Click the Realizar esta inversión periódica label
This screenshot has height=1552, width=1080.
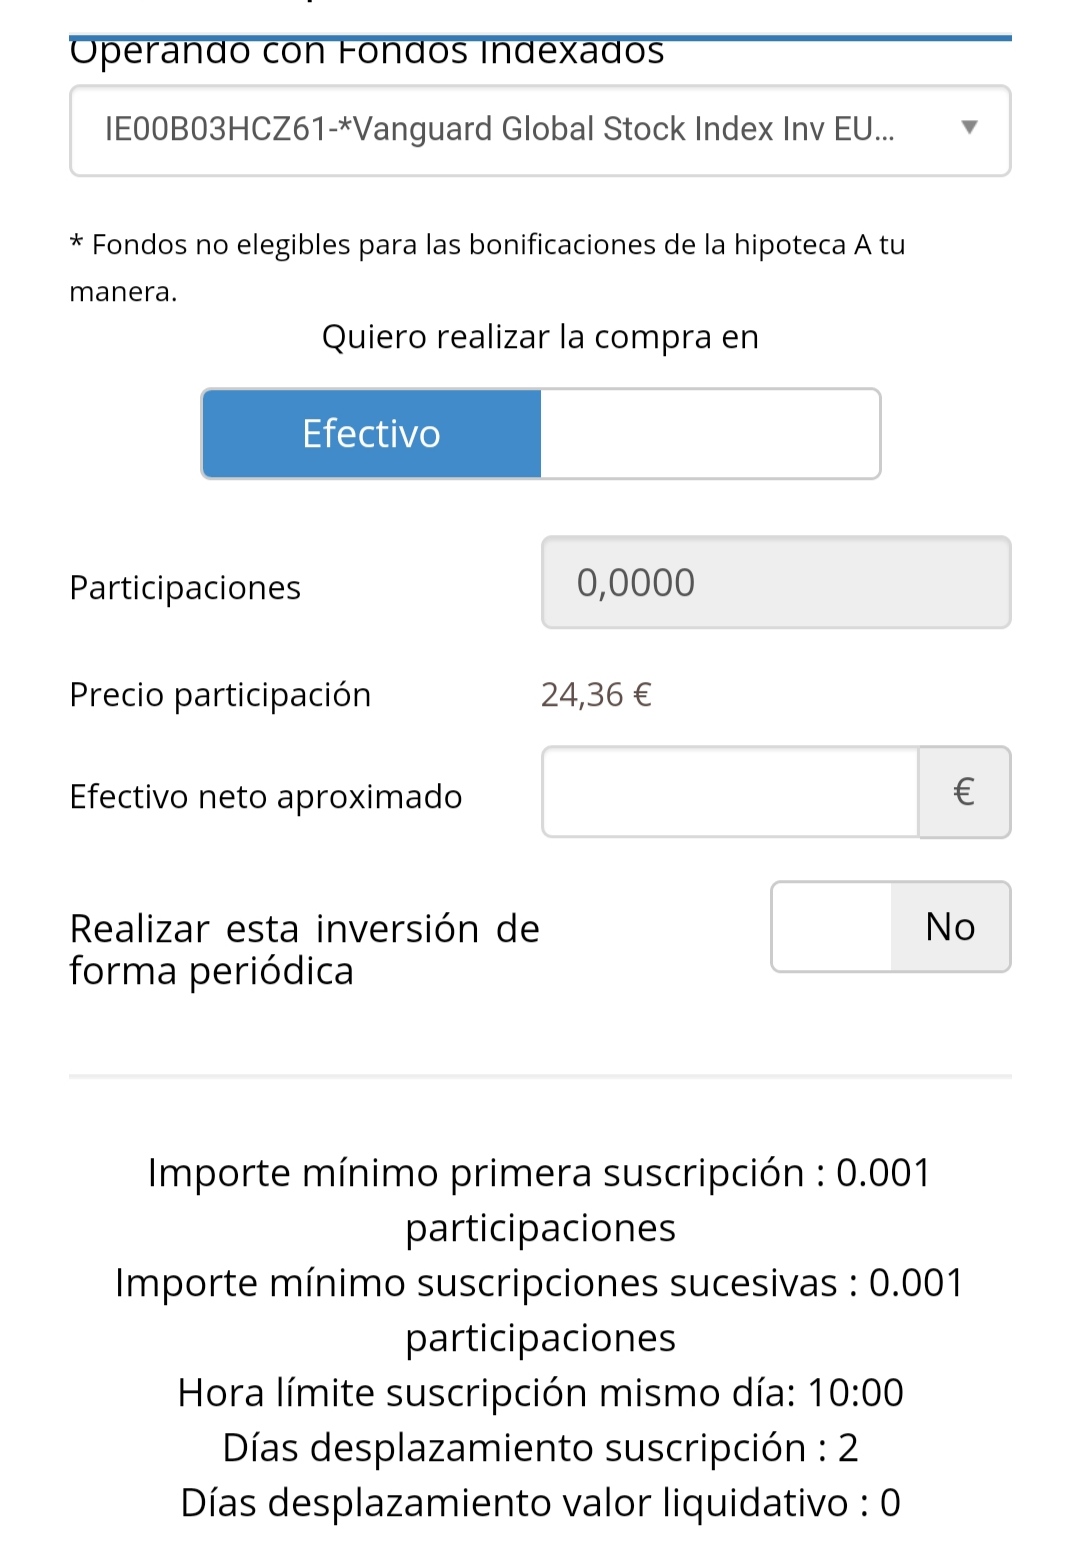click(304, 950)
